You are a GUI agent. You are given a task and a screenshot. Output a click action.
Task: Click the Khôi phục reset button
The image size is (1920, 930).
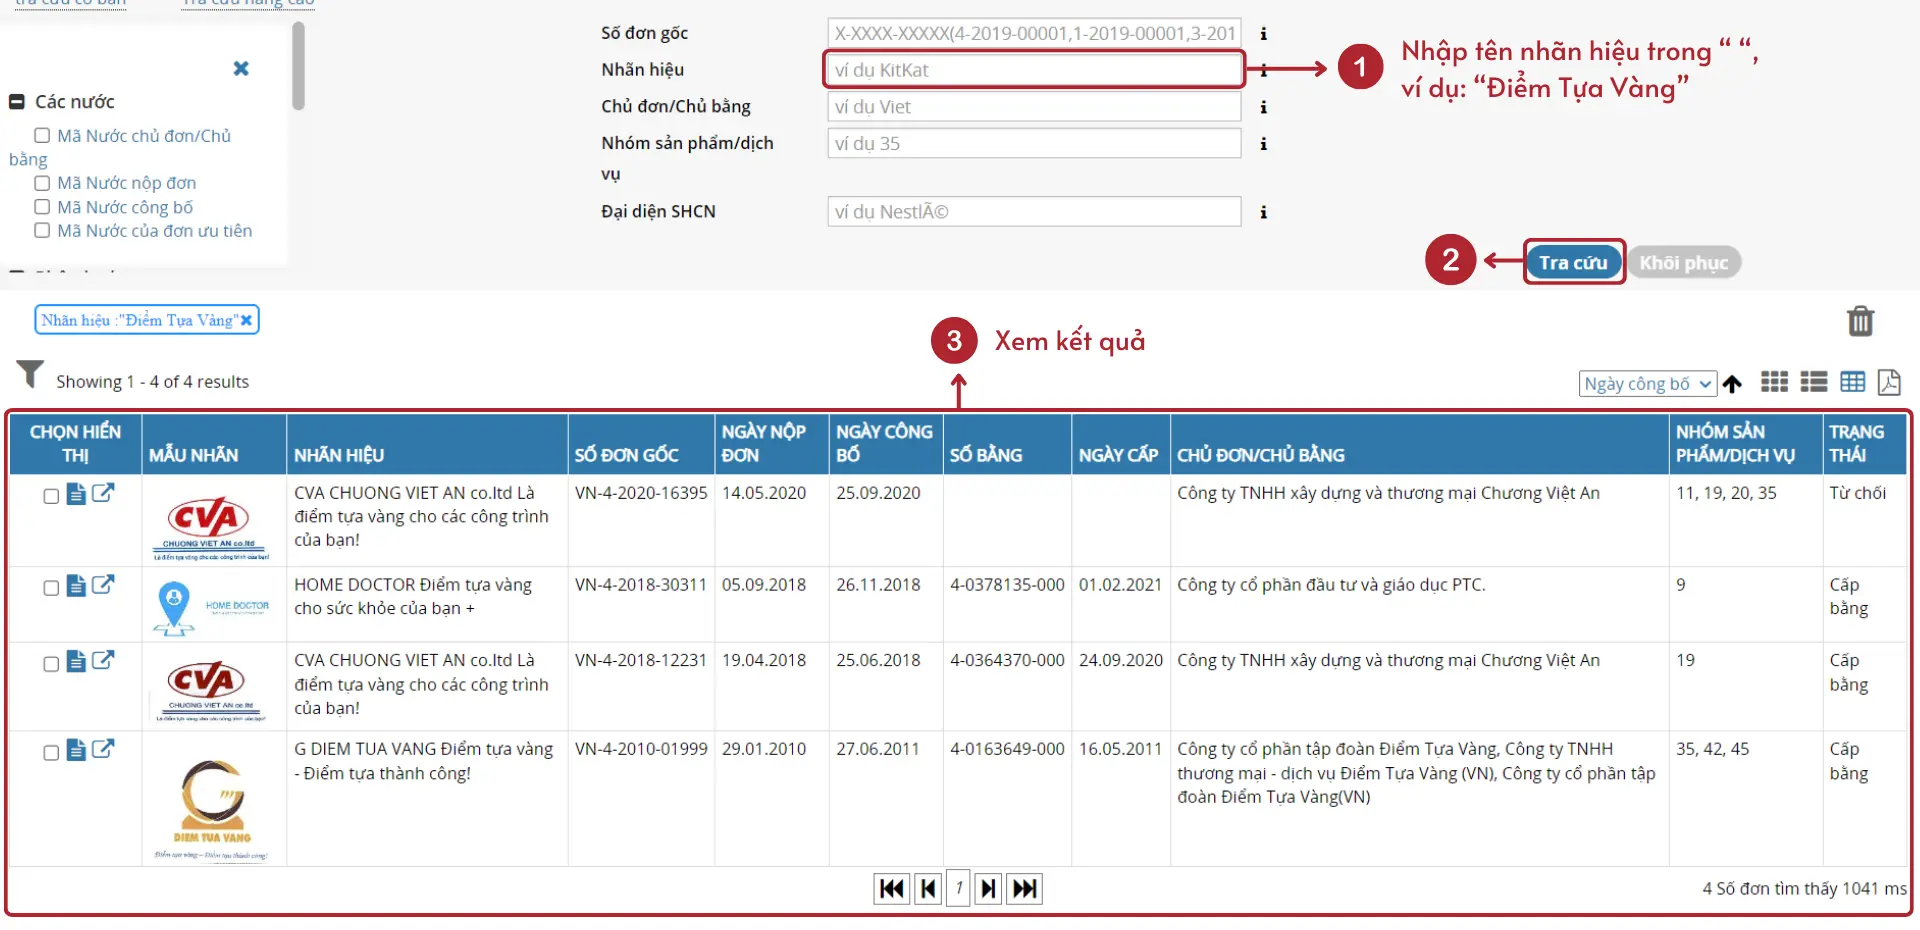1684,263
